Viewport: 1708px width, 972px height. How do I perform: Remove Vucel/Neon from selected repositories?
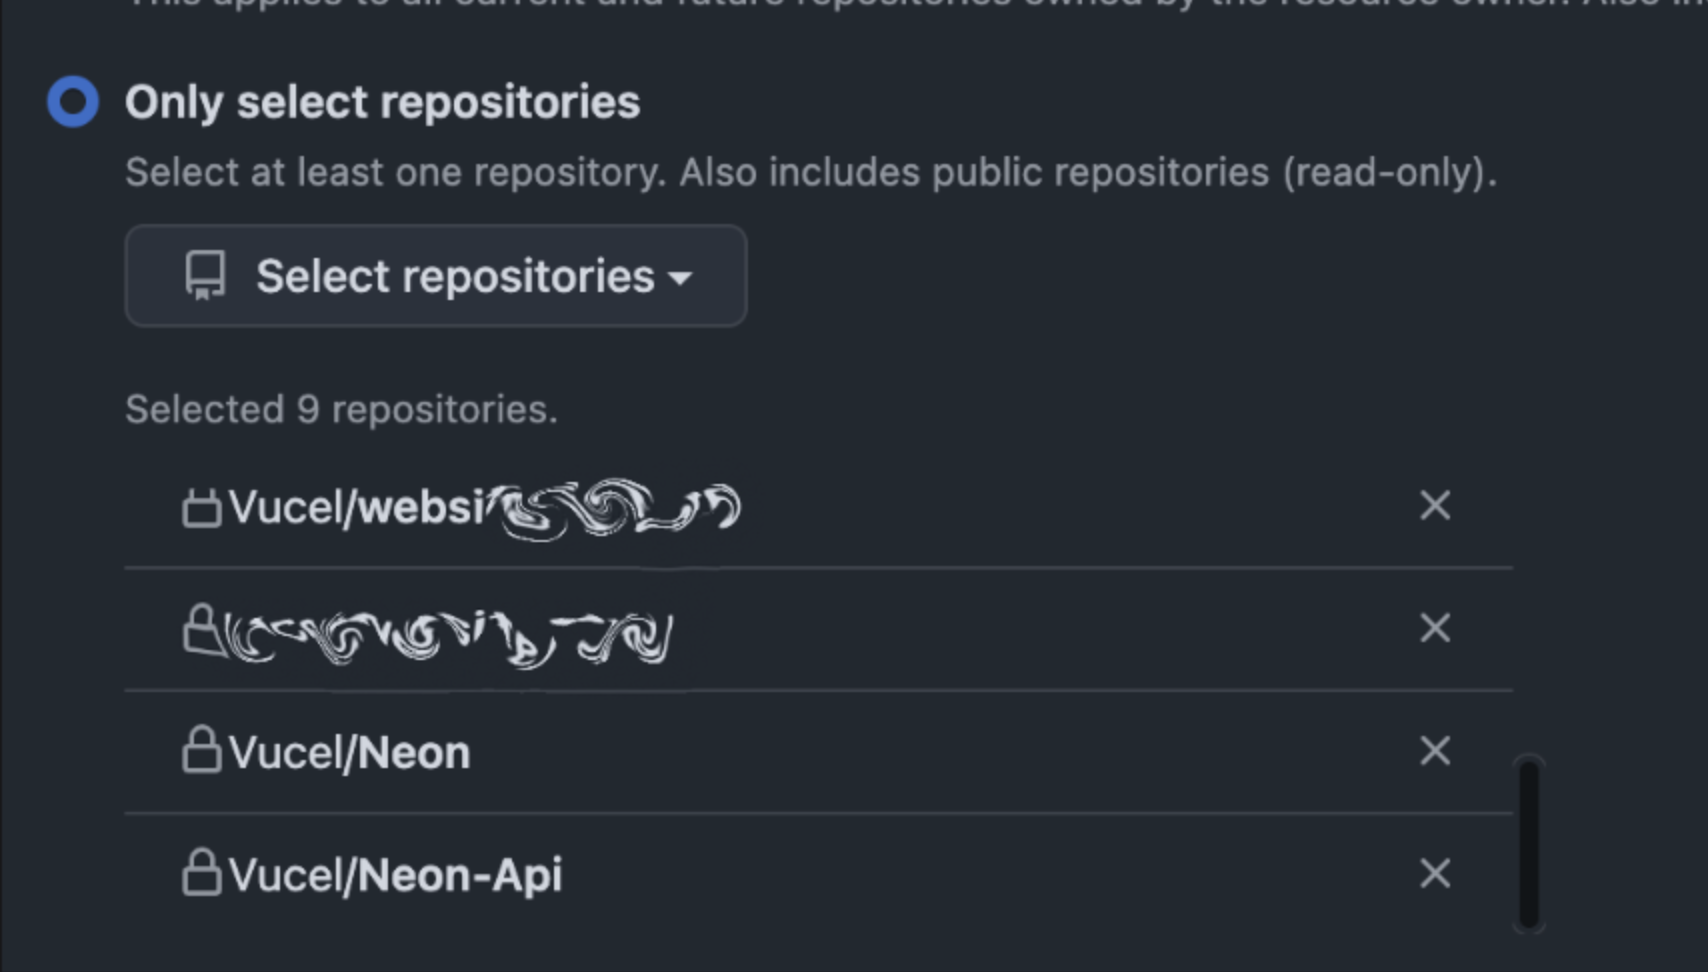click(x=1435, y=751)
